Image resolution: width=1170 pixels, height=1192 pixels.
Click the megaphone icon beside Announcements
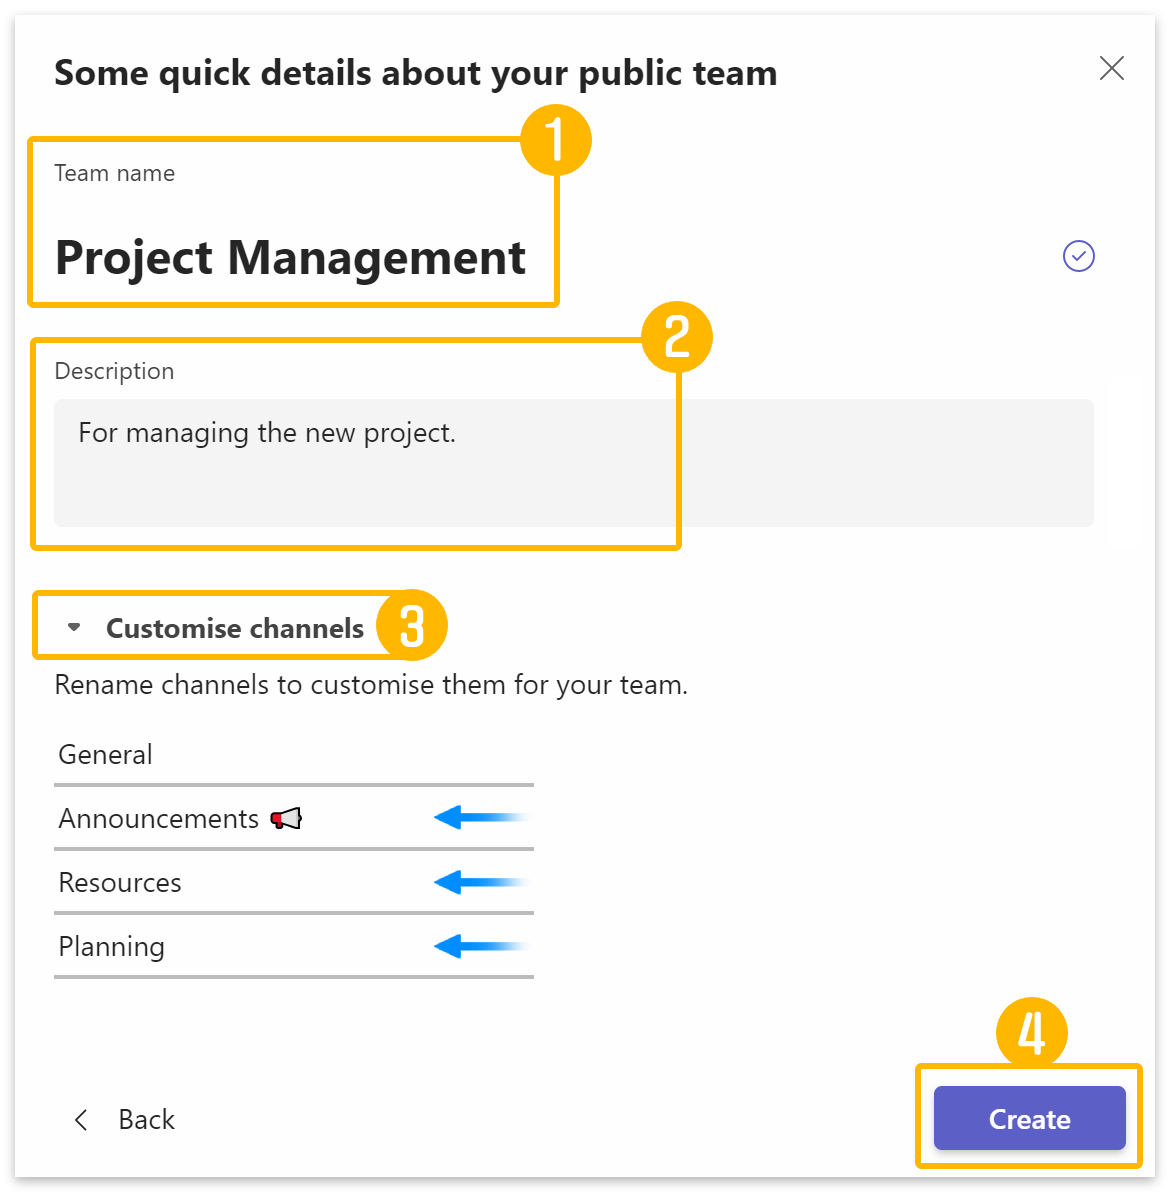tap(287, 818)
